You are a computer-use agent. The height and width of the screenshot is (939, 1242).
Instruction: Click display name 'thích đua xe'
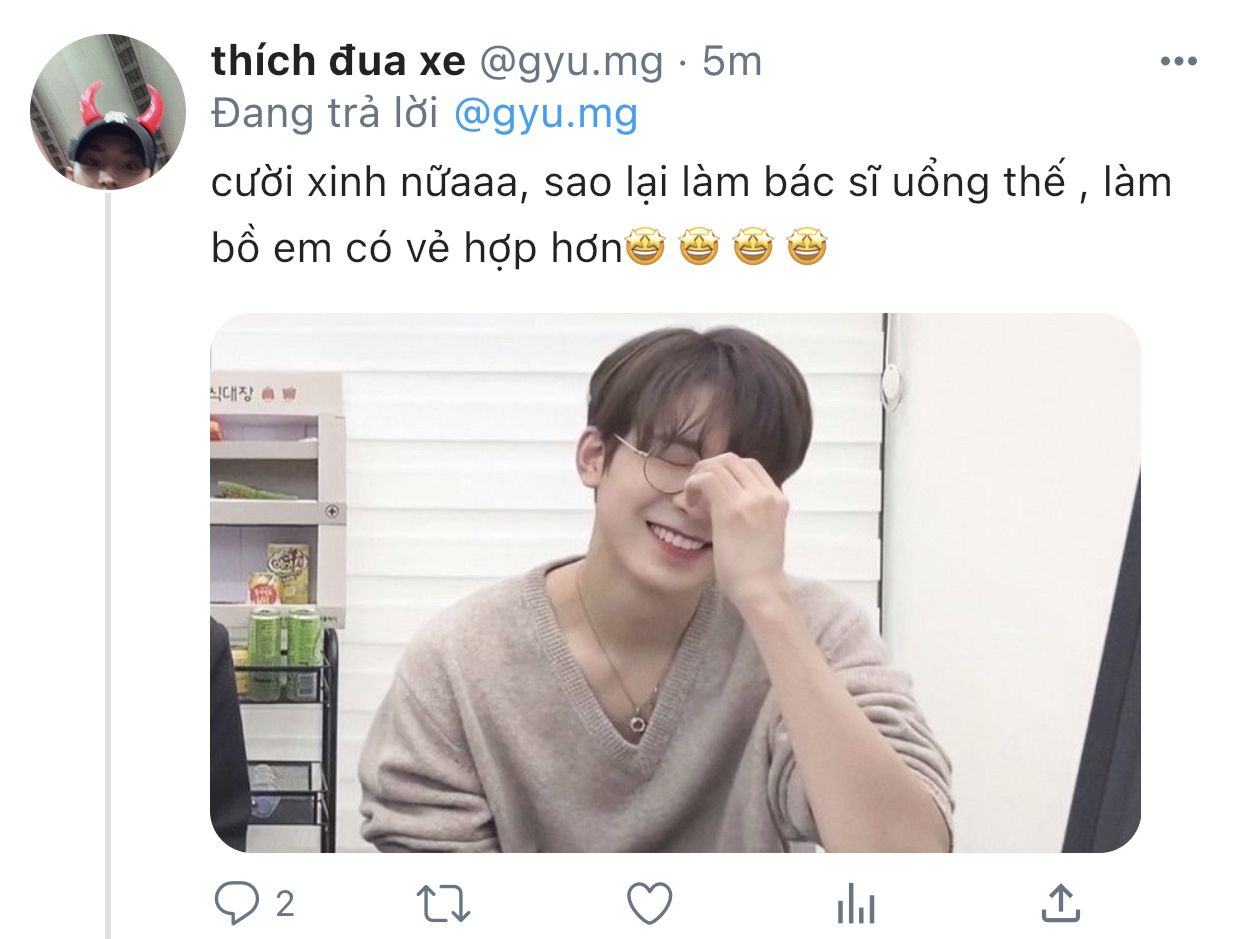click(x=338, y=62)
